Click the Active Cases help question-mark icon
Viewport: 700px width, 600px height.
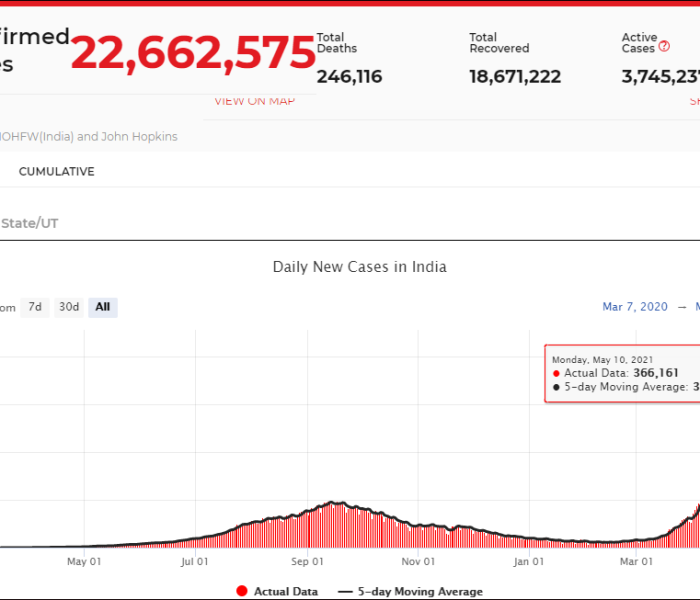pos(664,46)
